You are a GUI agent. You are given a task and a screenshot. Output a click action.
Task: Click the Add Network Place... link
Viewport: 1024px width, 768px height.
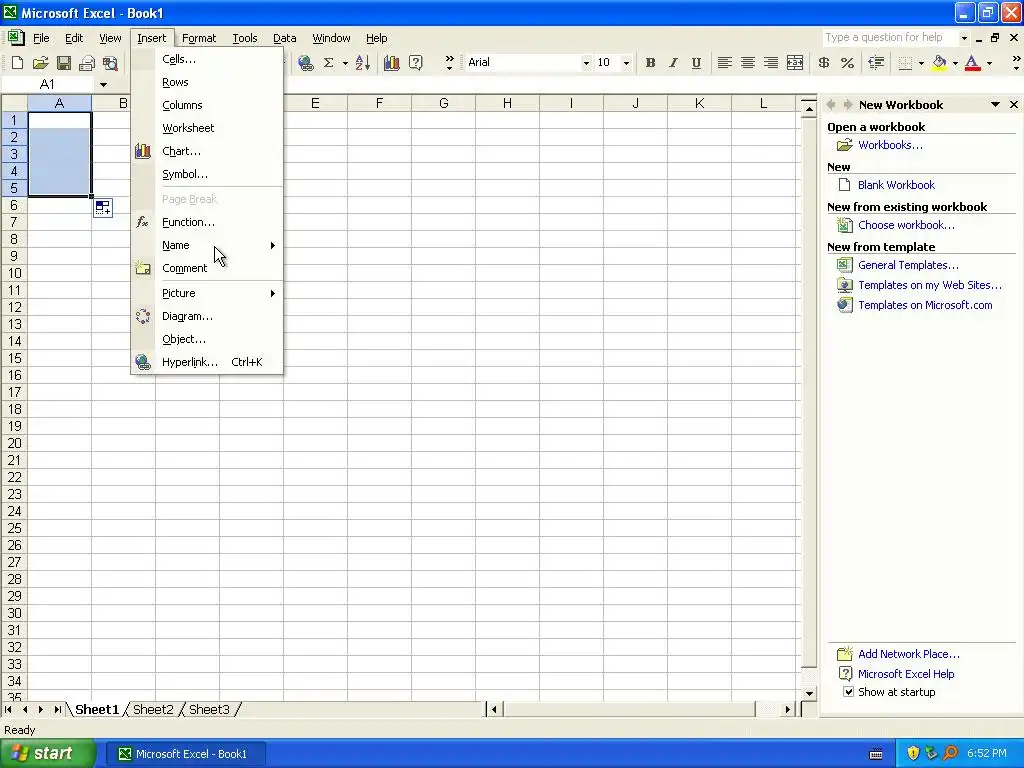[x=908, y=654]
